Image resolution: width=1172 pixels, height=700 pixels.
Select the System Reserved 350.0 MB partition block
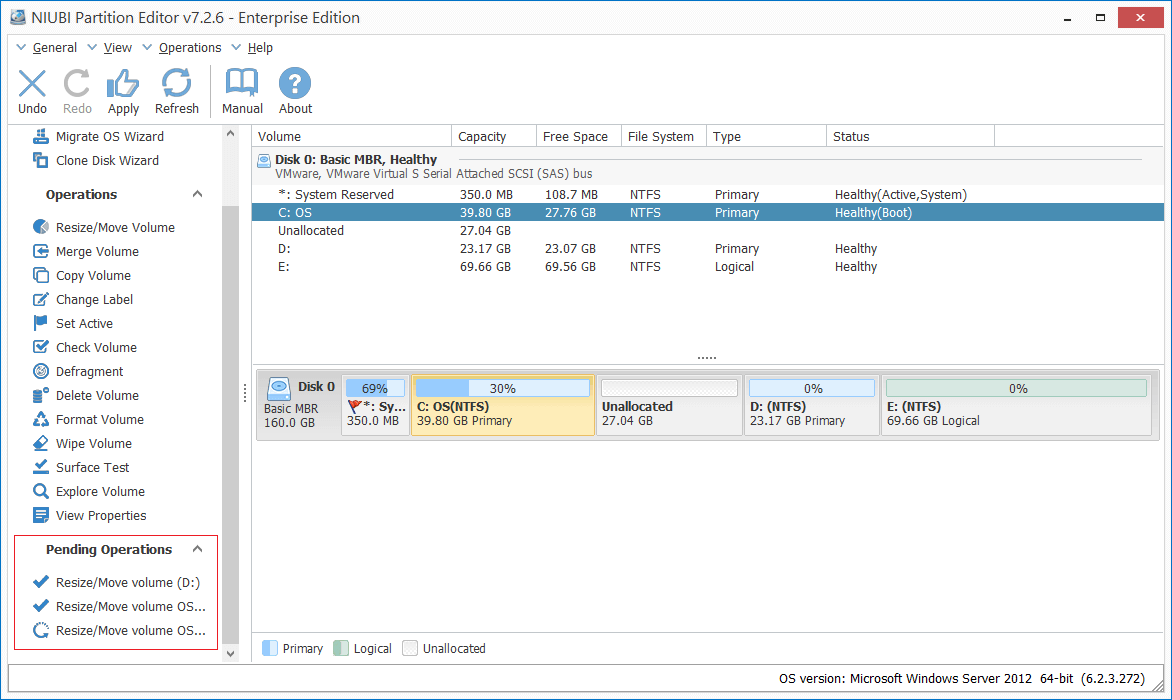[375, 405]
